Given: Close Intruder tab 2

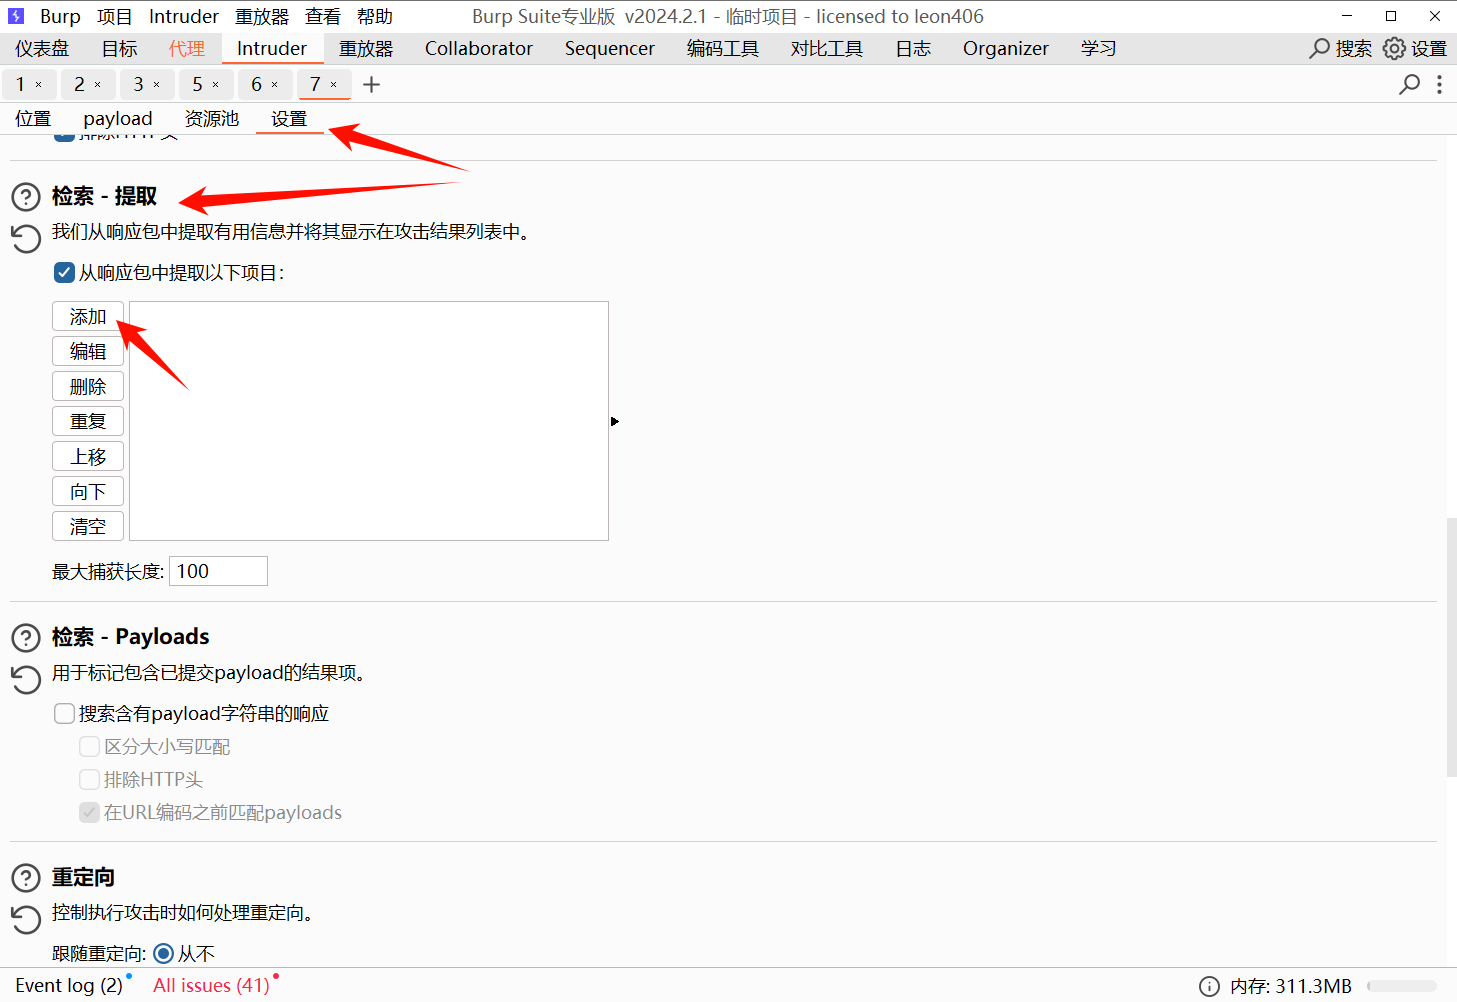Looking at the screenshot, I should click(x=98, y=85).
